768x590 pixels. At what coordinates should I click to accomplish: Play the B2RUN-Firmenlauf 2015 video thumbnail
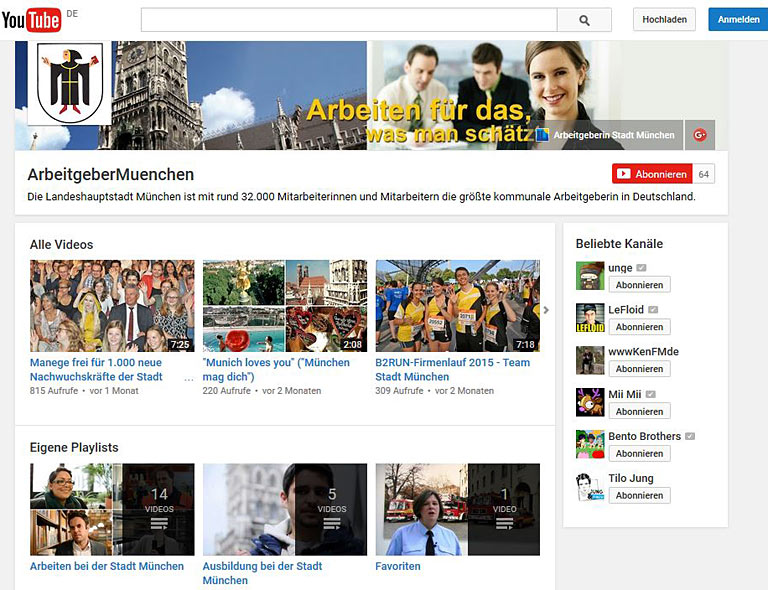point(457,306)
